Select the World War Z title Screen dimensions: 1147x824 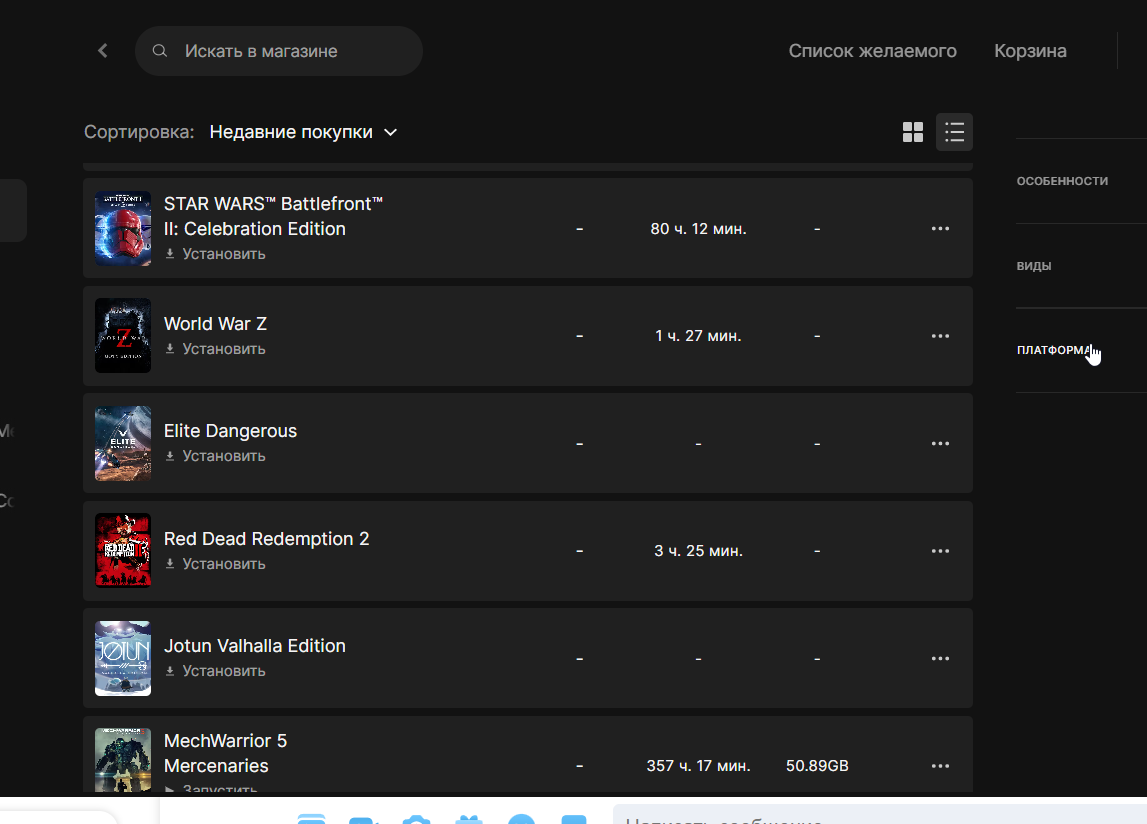click(215, 323)
